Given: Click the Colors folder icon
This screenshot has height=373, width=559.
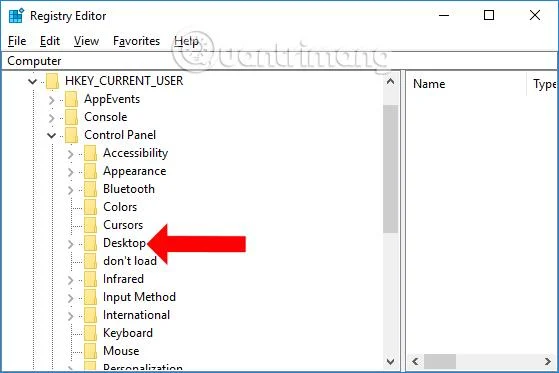Looking at the screenshot, I should tap(90, 207).
